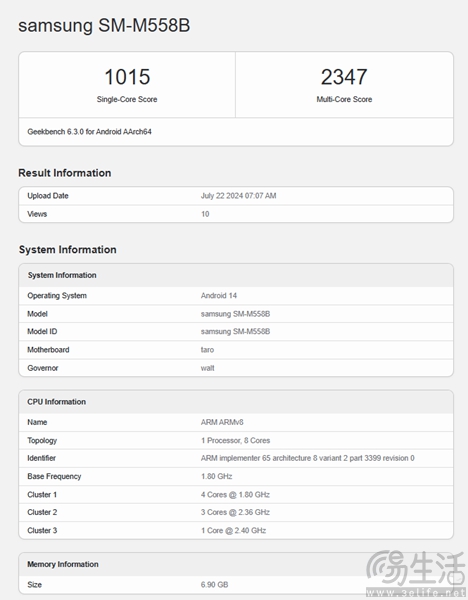Click the Result Information heading
468x600 pixels.
(65, 173)
